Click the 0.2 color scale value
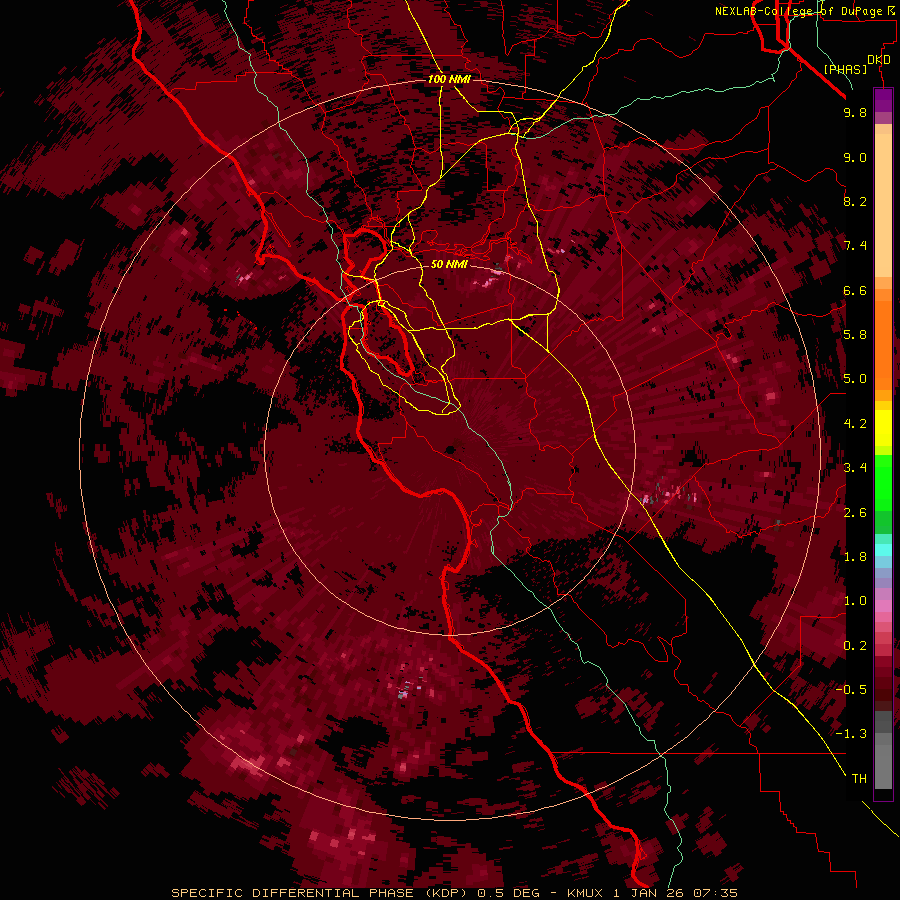 click(x=855, y=646)
